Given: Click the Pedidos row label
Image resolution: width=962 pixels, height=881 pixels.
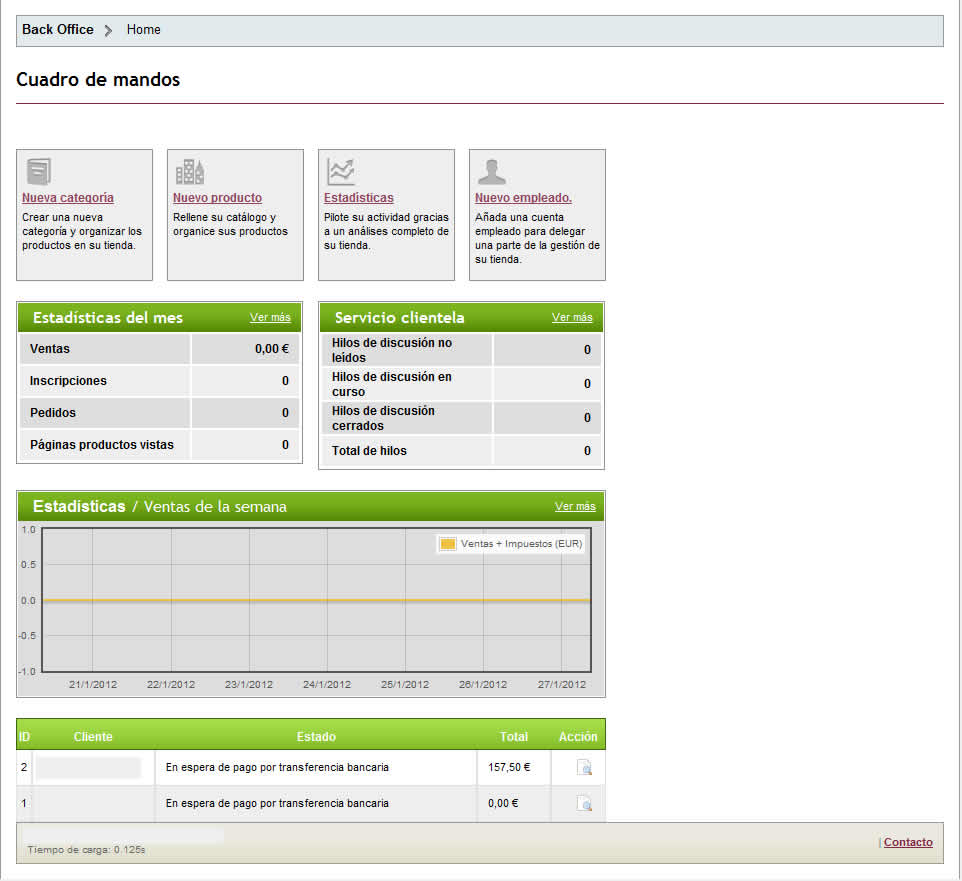Looking at the screenshot, I should [x=53, y=412].
